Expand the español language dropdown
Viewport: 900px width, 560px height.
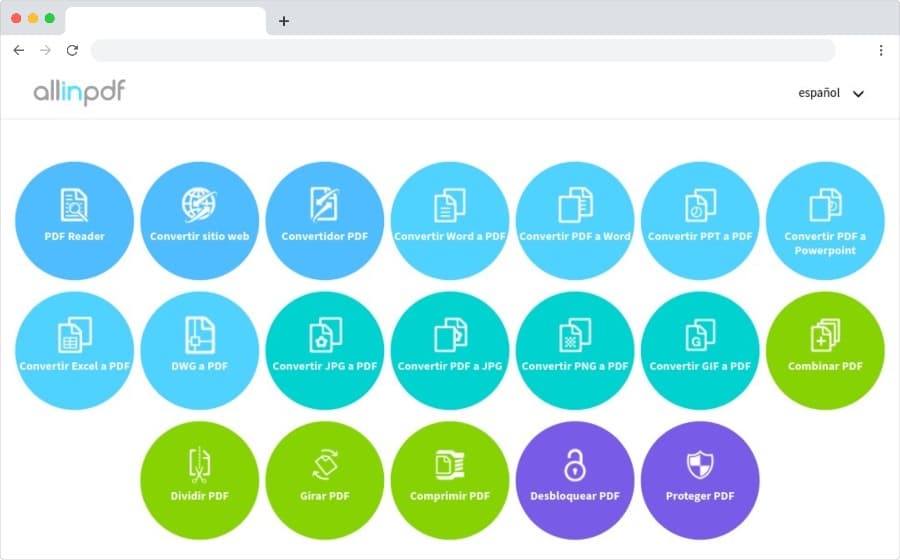click(x=831, y=93)
